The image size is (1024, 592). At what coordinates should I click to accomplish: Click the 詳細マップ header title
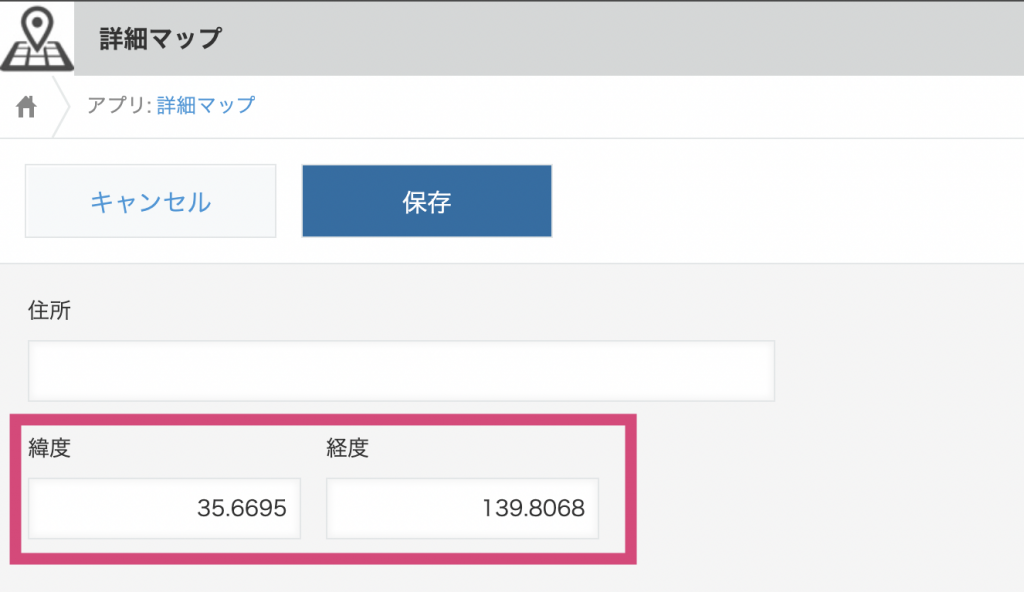[161, 39]
